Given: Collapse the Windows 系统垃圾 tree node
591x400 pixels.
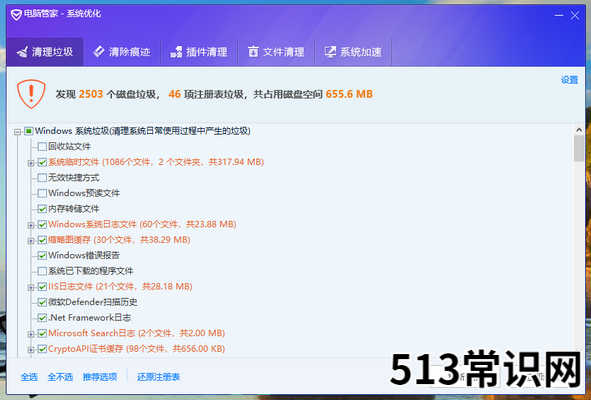Looking at the screenshot, I should pos(17,132).
